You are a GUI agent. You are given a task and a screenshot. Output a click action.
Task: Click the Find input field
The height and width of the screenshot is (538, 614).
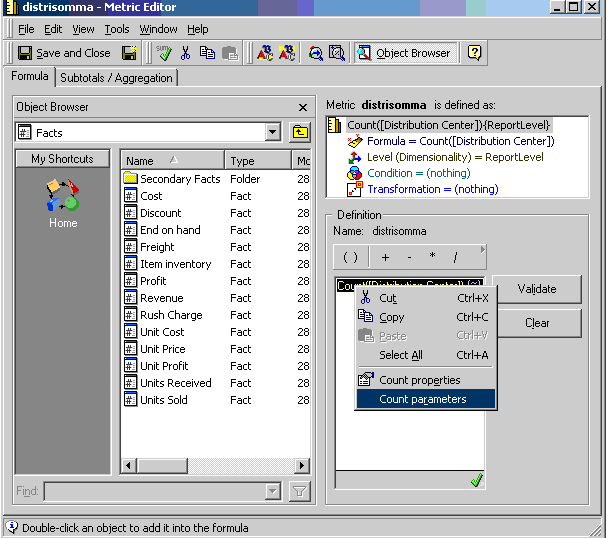tap(155, 491)
